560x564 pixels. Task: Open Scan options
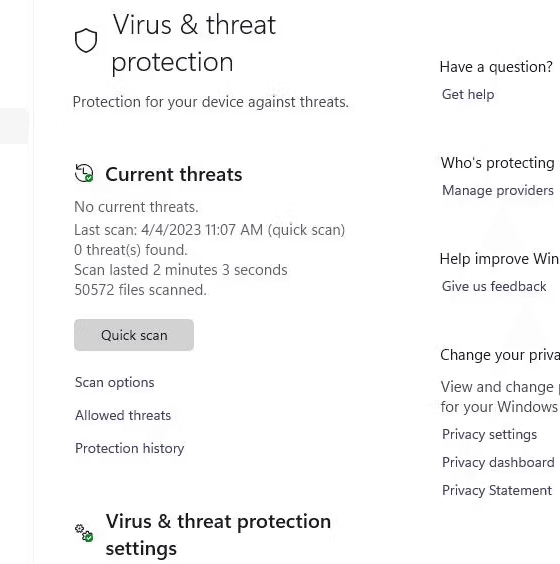coord(114,382)
